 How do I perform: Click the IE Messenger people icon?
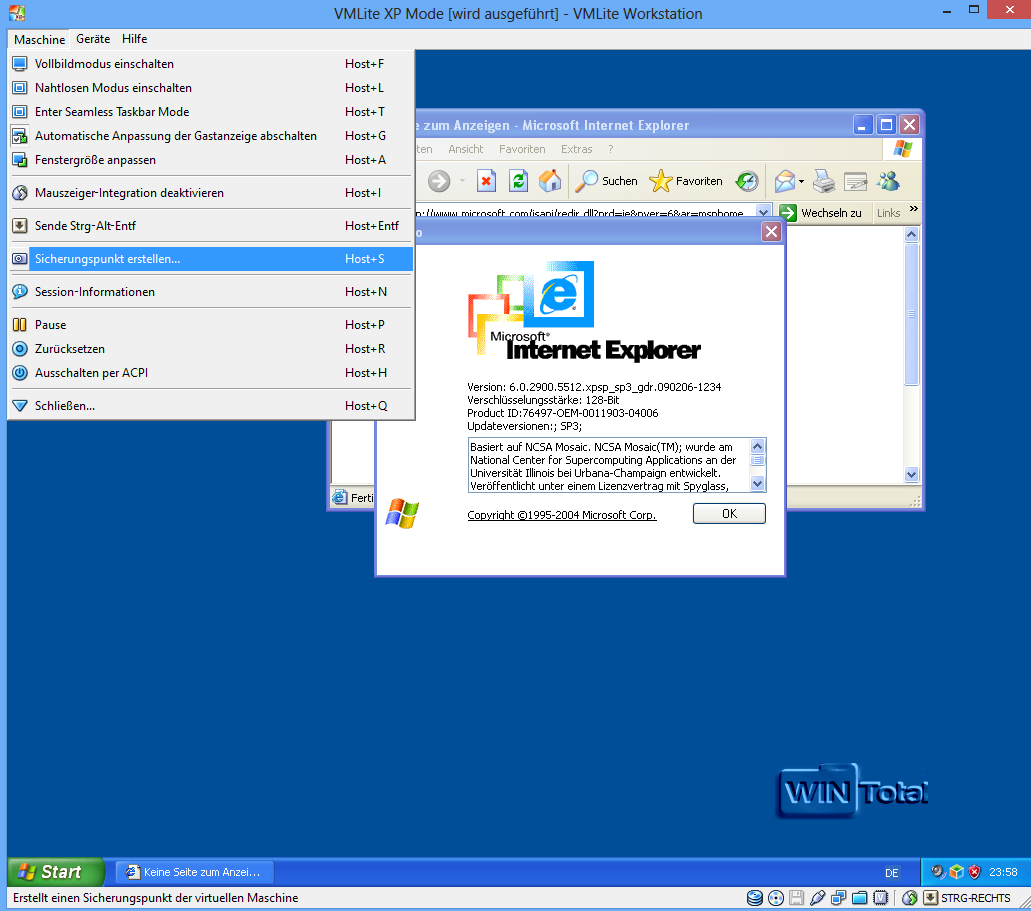pos(888,181)
